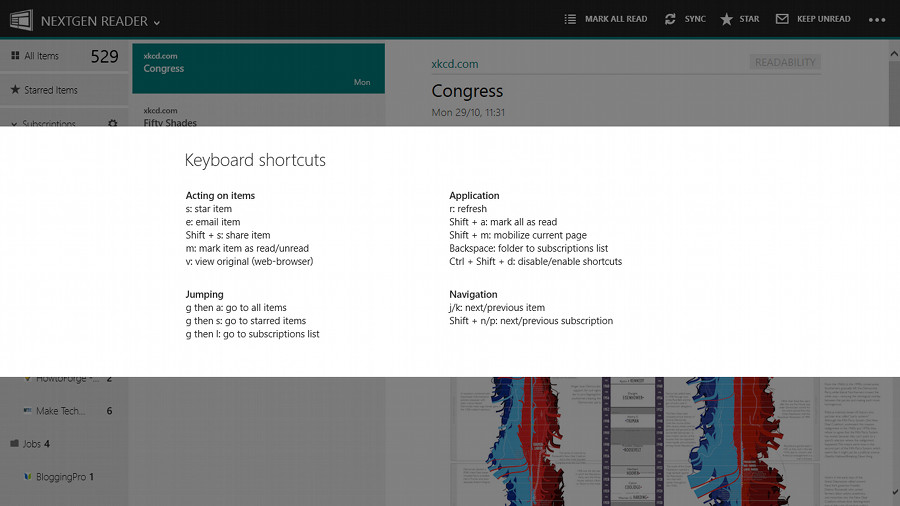Click the Keep Unread envelope icon
Image resolution: width=900 pixels, height=506 pixels.
[x=782, y=19]
